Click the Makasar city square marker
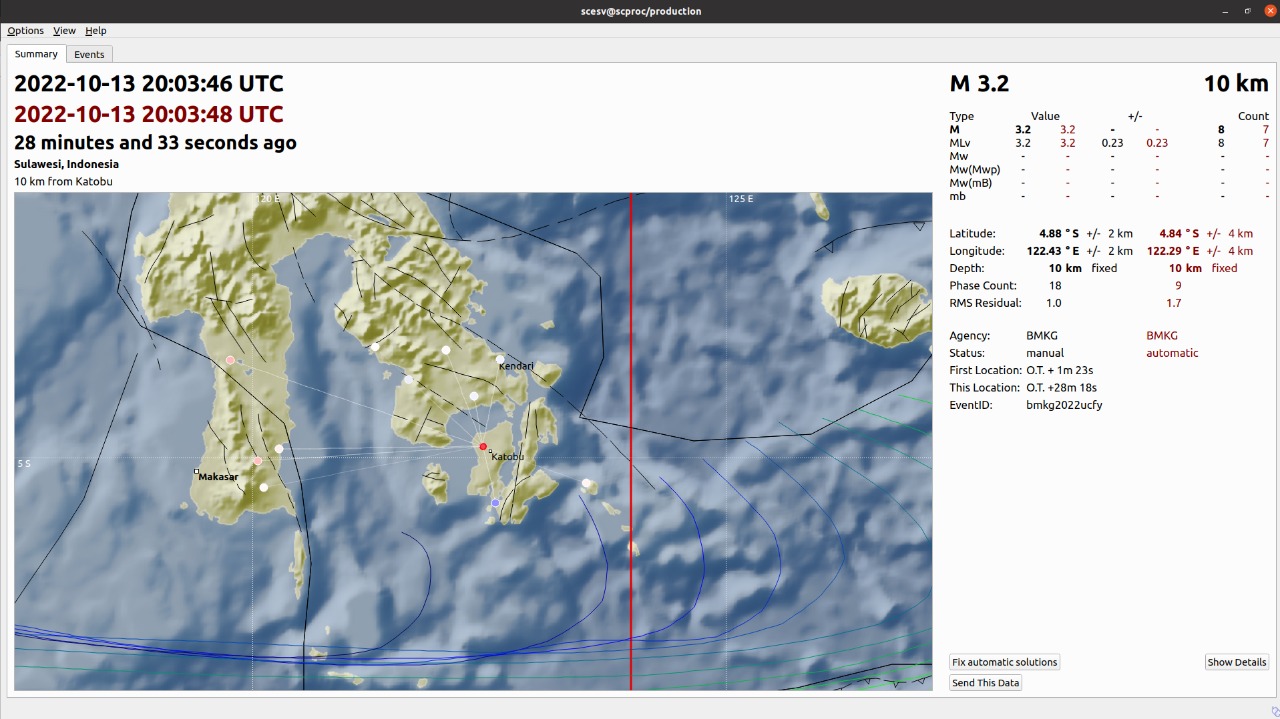Image resolution: width=1280 pixels, height=719 pixels. pyautogui.click(x=197, y=471)
